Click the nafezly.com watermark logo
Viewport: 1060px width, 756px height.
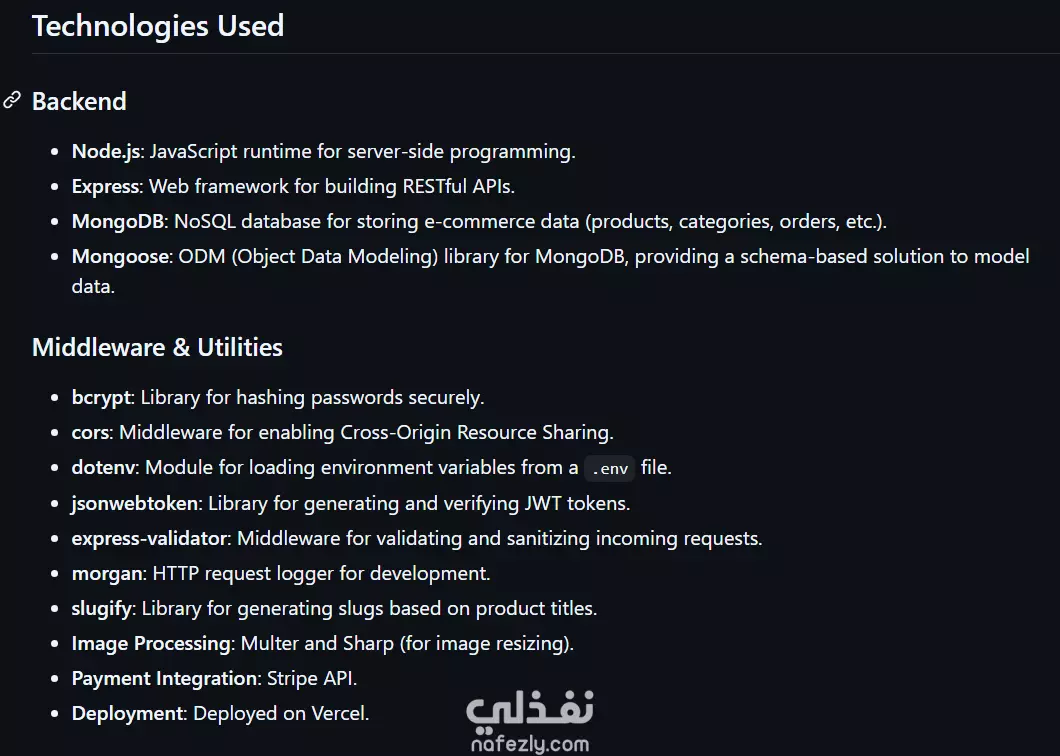point(530,722)
